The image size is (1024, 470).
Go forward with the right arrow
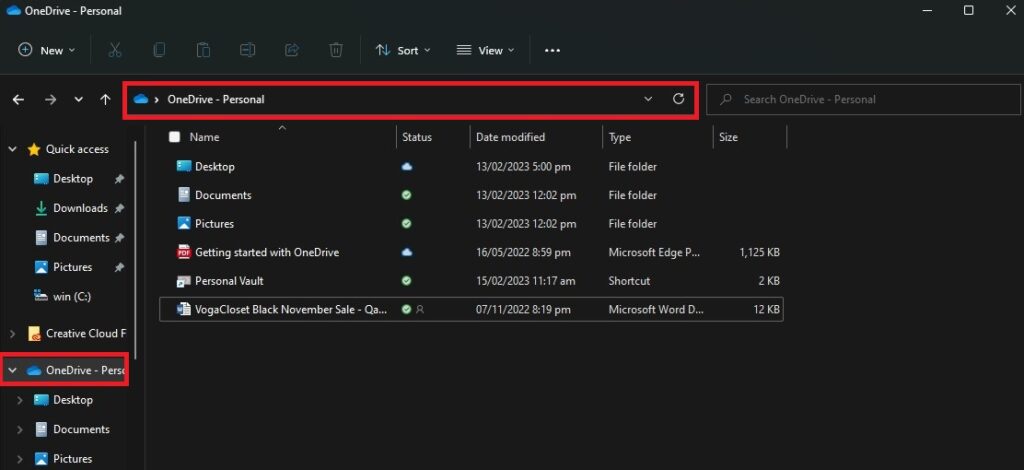tap(50, 99)
